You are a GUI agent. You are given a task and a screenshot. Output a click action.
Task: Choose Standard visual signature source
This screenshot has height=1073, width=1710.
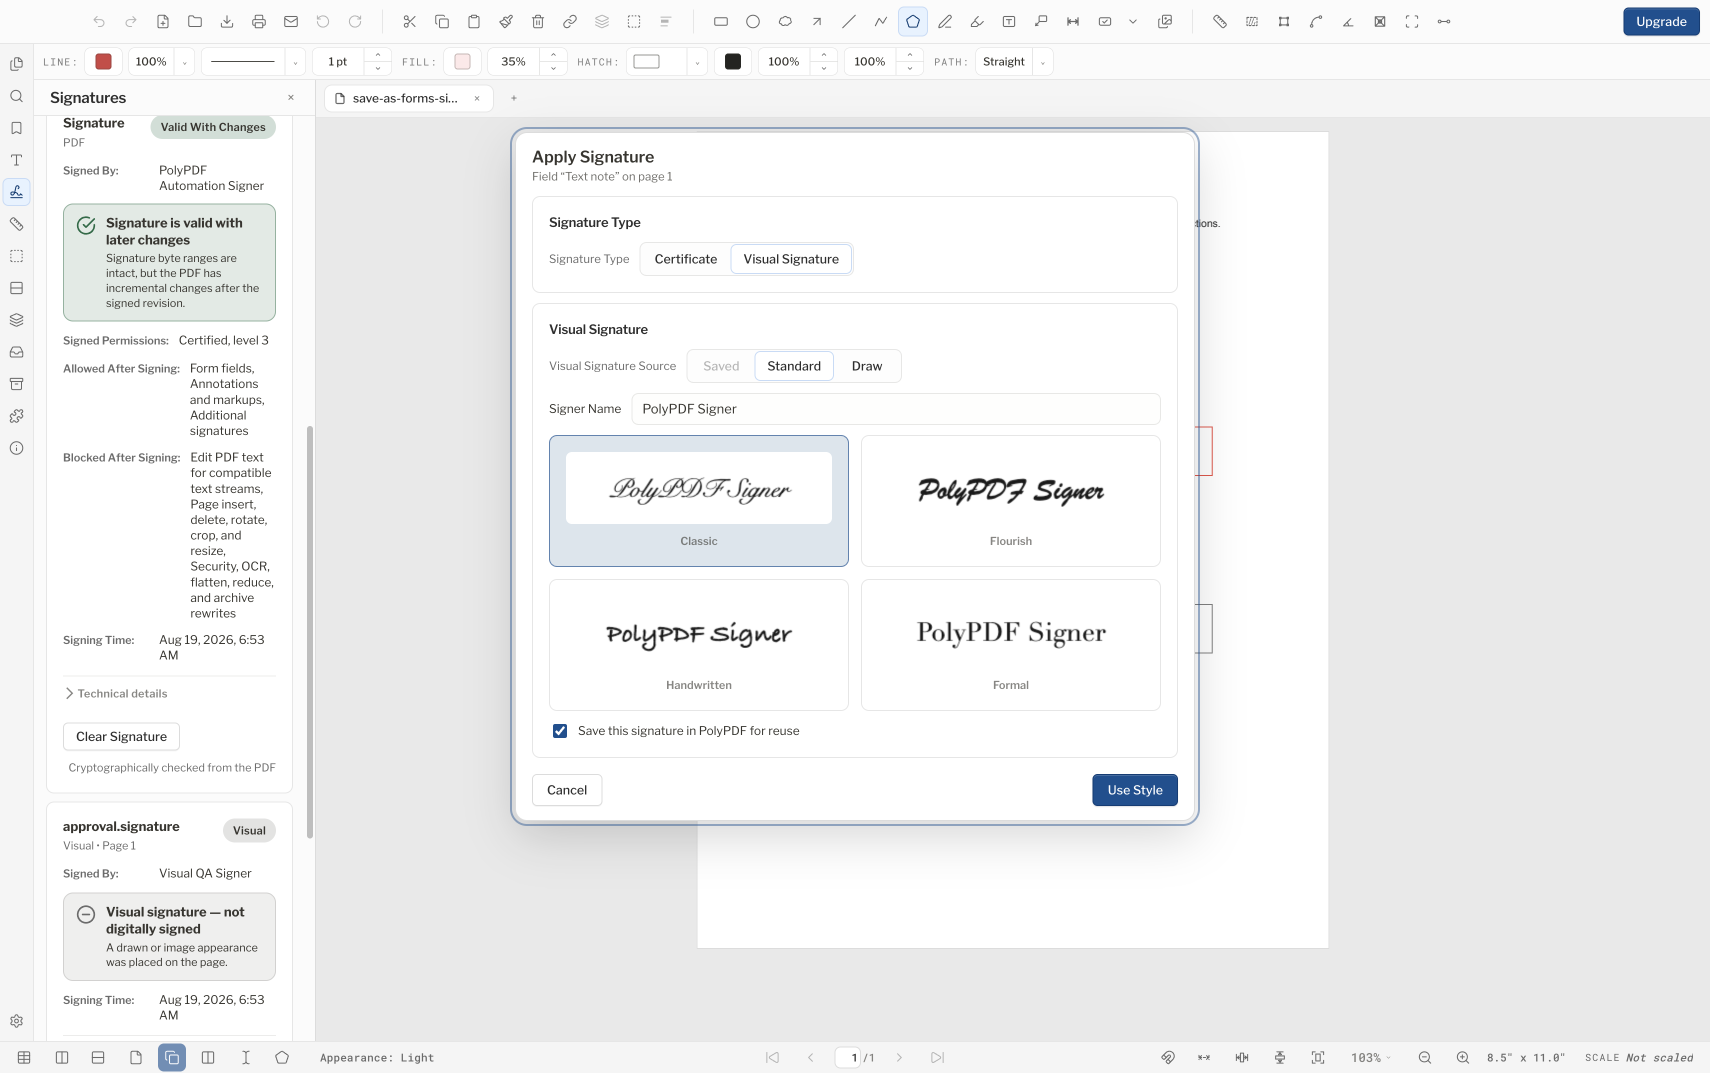coord(794,366)
